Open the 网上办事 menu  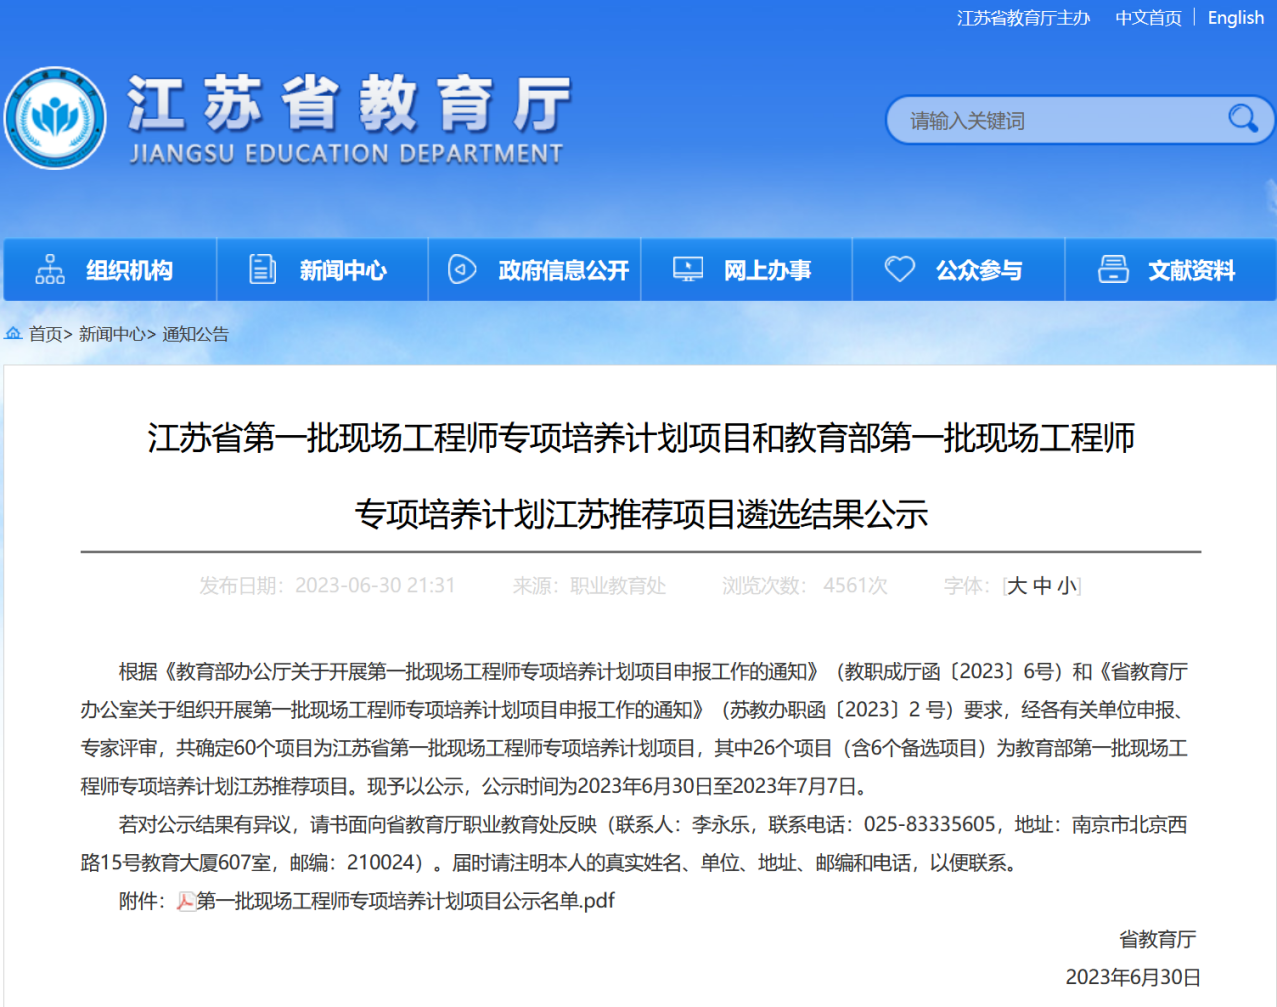(x=746, y=270)
